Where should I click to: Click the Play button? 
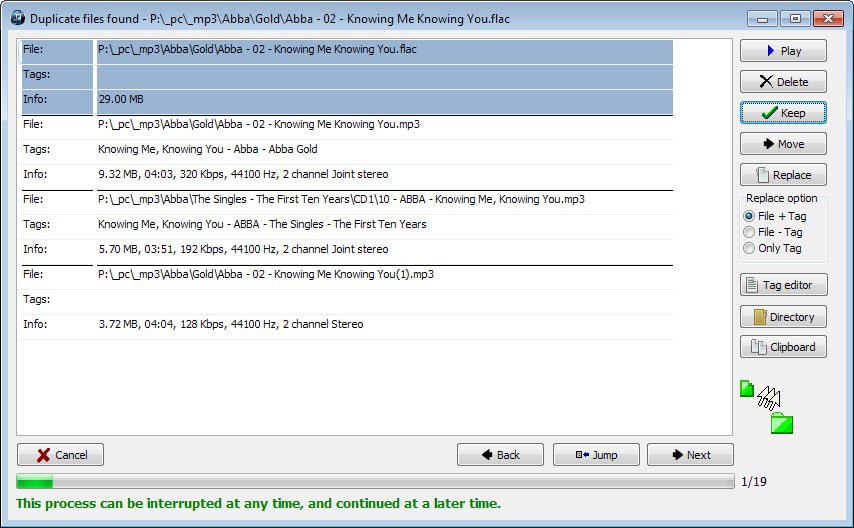click(783, 51)
